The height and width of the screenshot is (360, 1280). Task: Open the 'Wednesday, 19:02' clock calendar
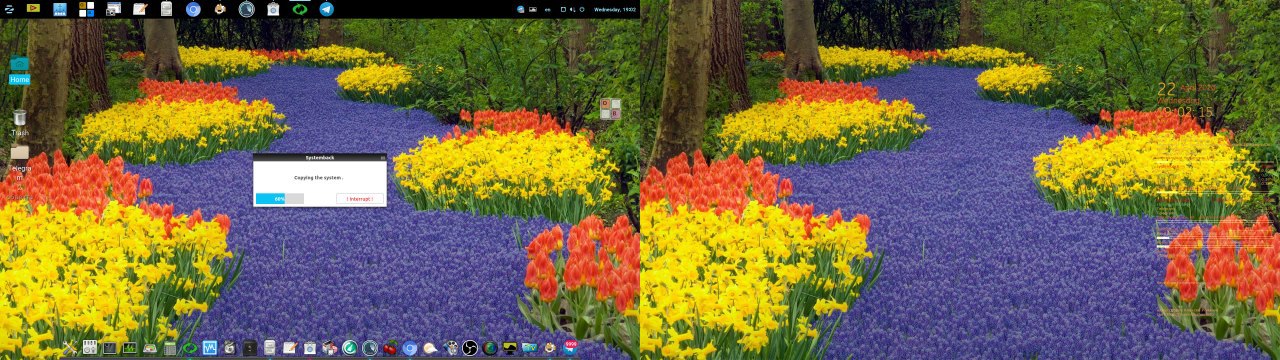tap(614, 9)
